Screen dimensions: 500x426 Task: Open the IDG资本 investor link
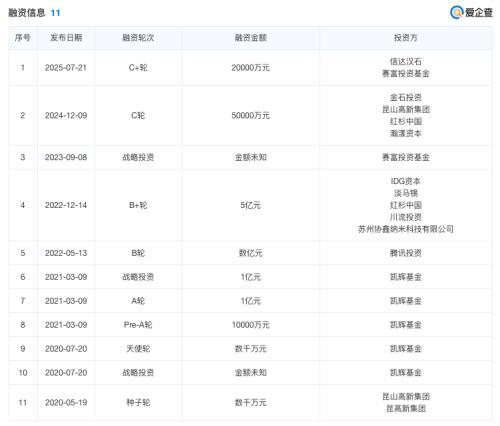coord(406,181)
